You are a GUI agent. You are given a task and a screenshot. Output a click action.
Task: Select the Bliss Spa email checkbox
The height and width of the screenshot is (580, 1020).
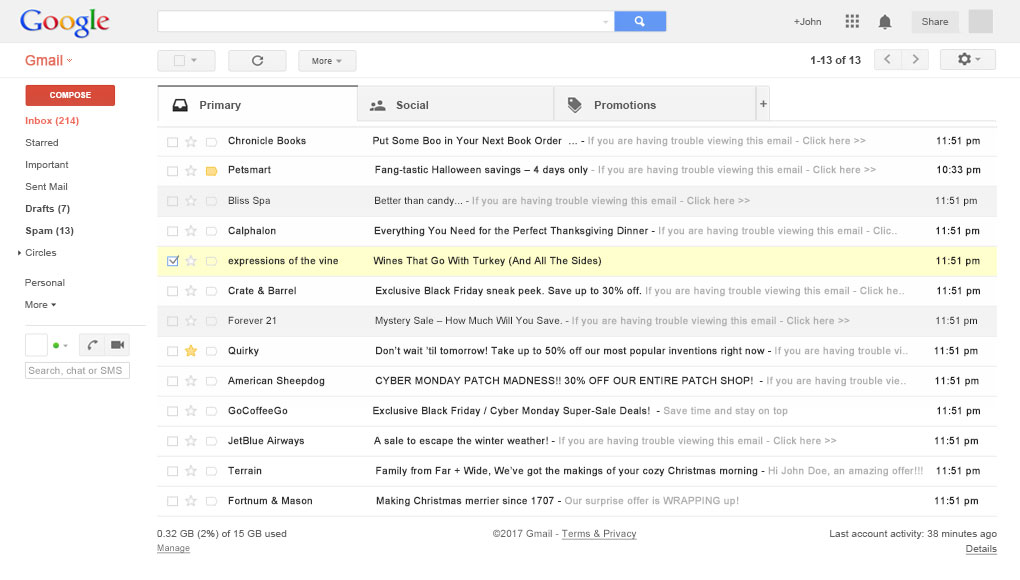click(172, 202)
